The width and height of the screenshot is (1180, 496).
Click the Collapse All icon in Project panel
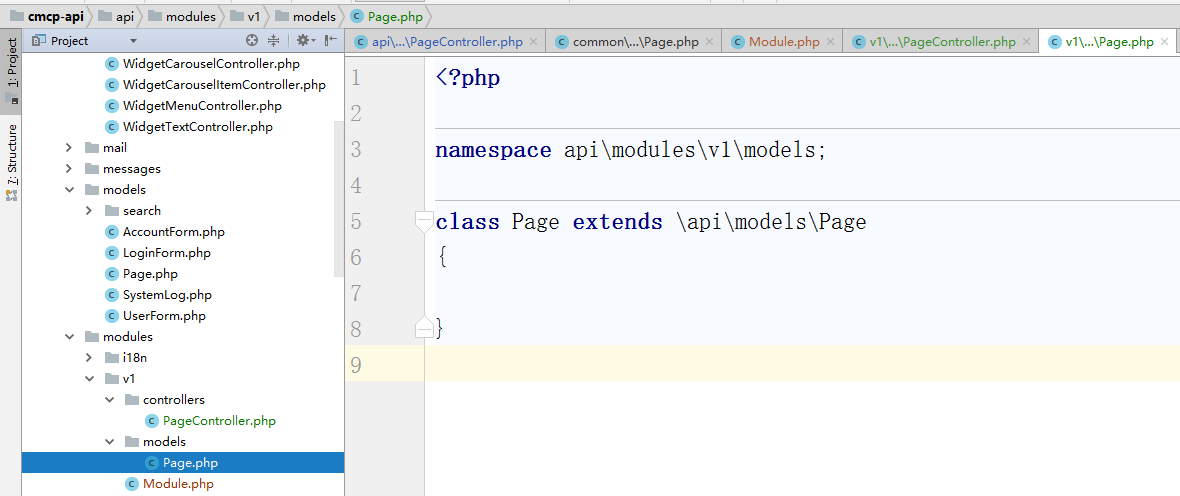pyautogui.click(x=273, y=41)
